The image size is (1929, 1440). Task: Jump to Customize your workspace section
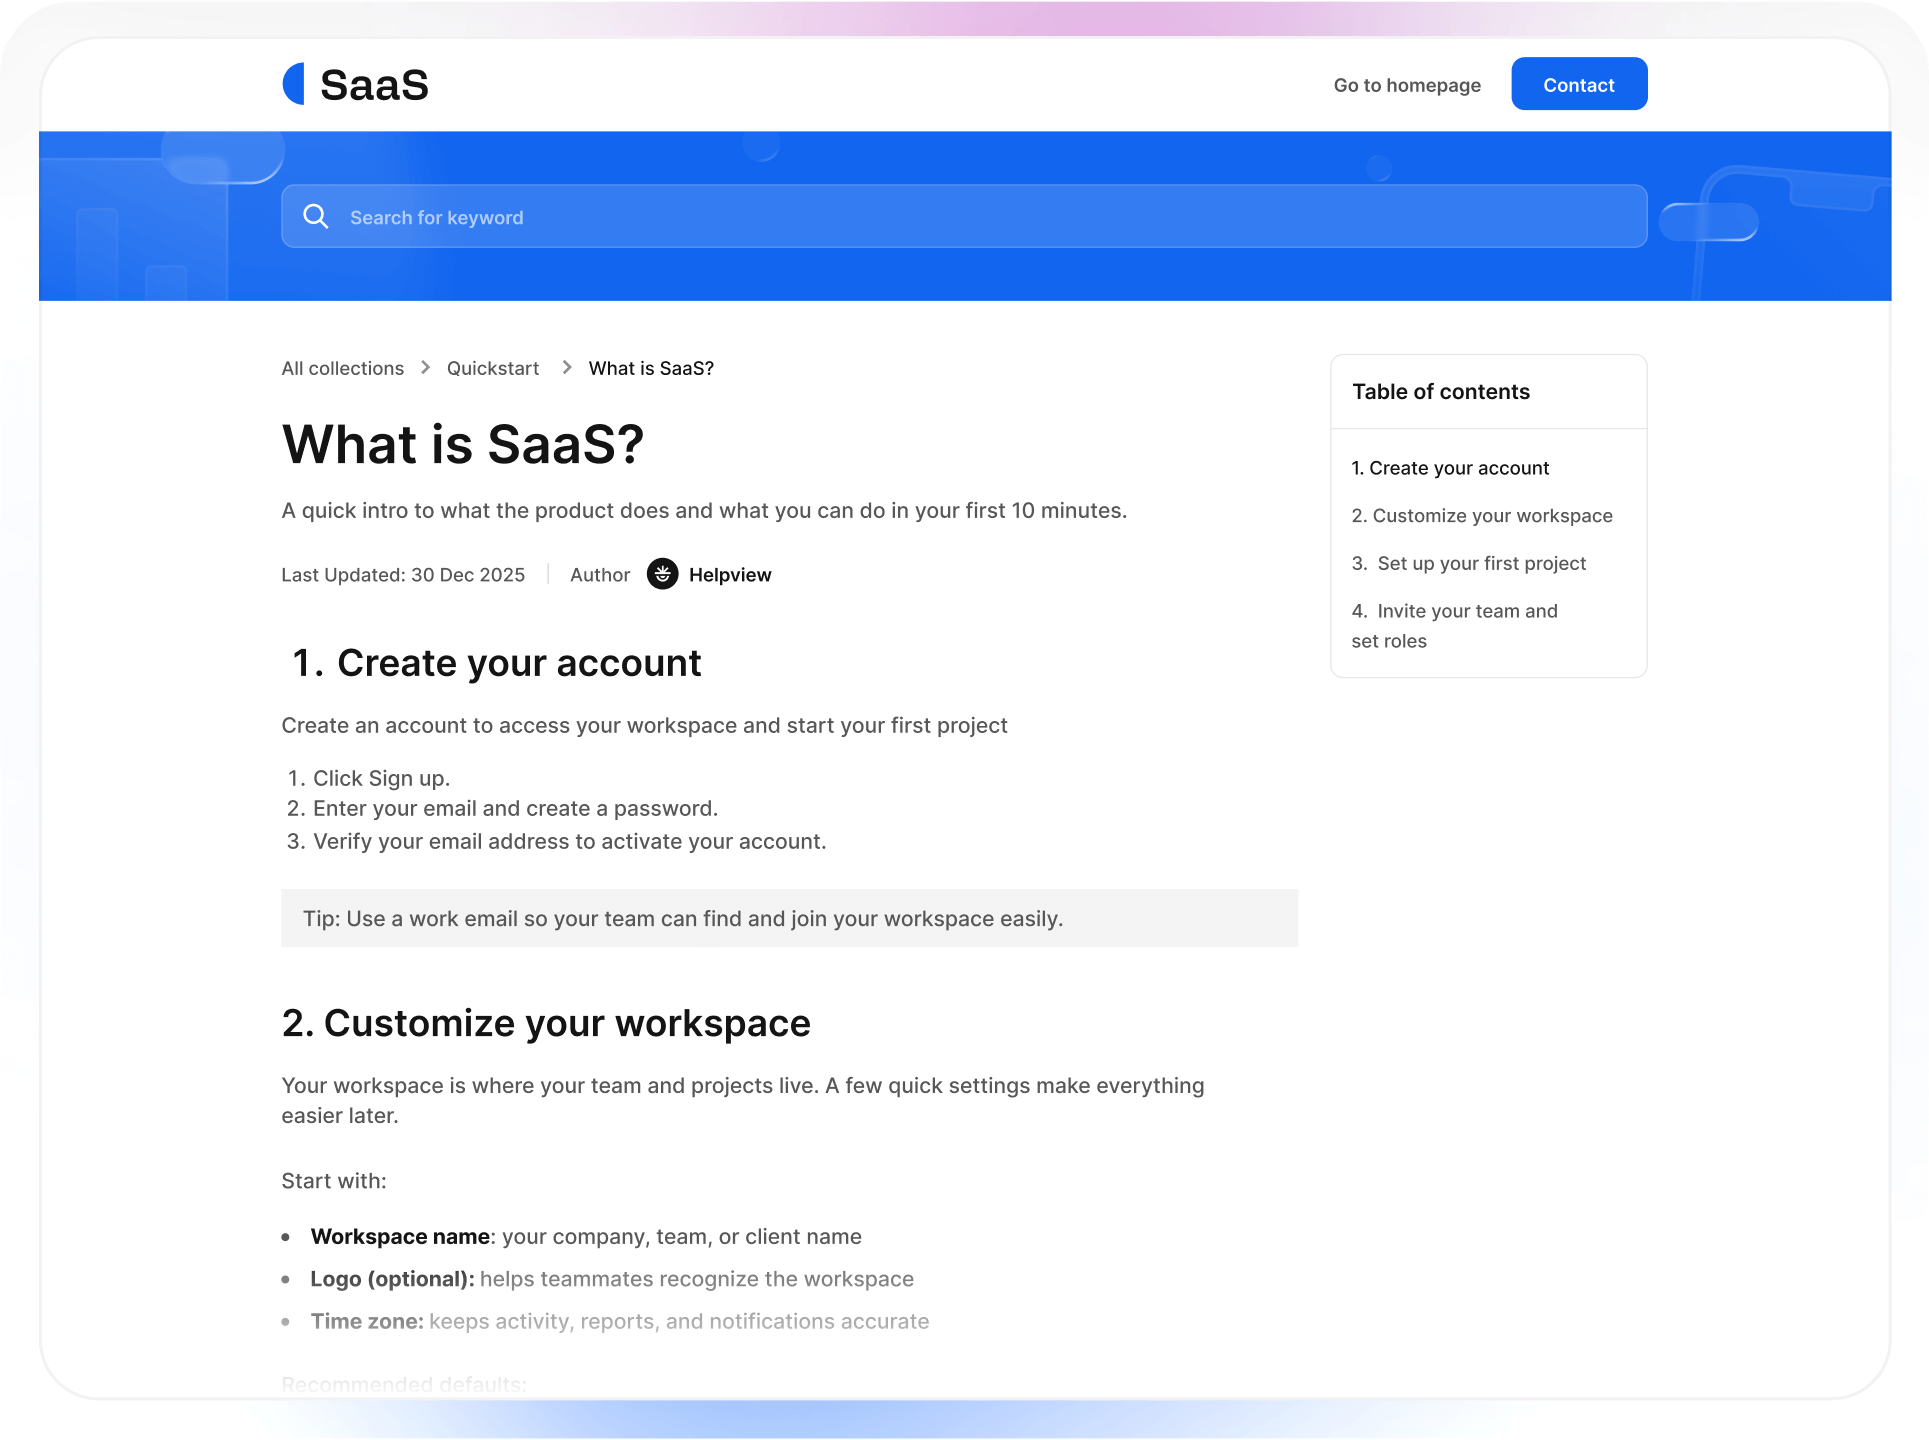[x=1482, y=516]
